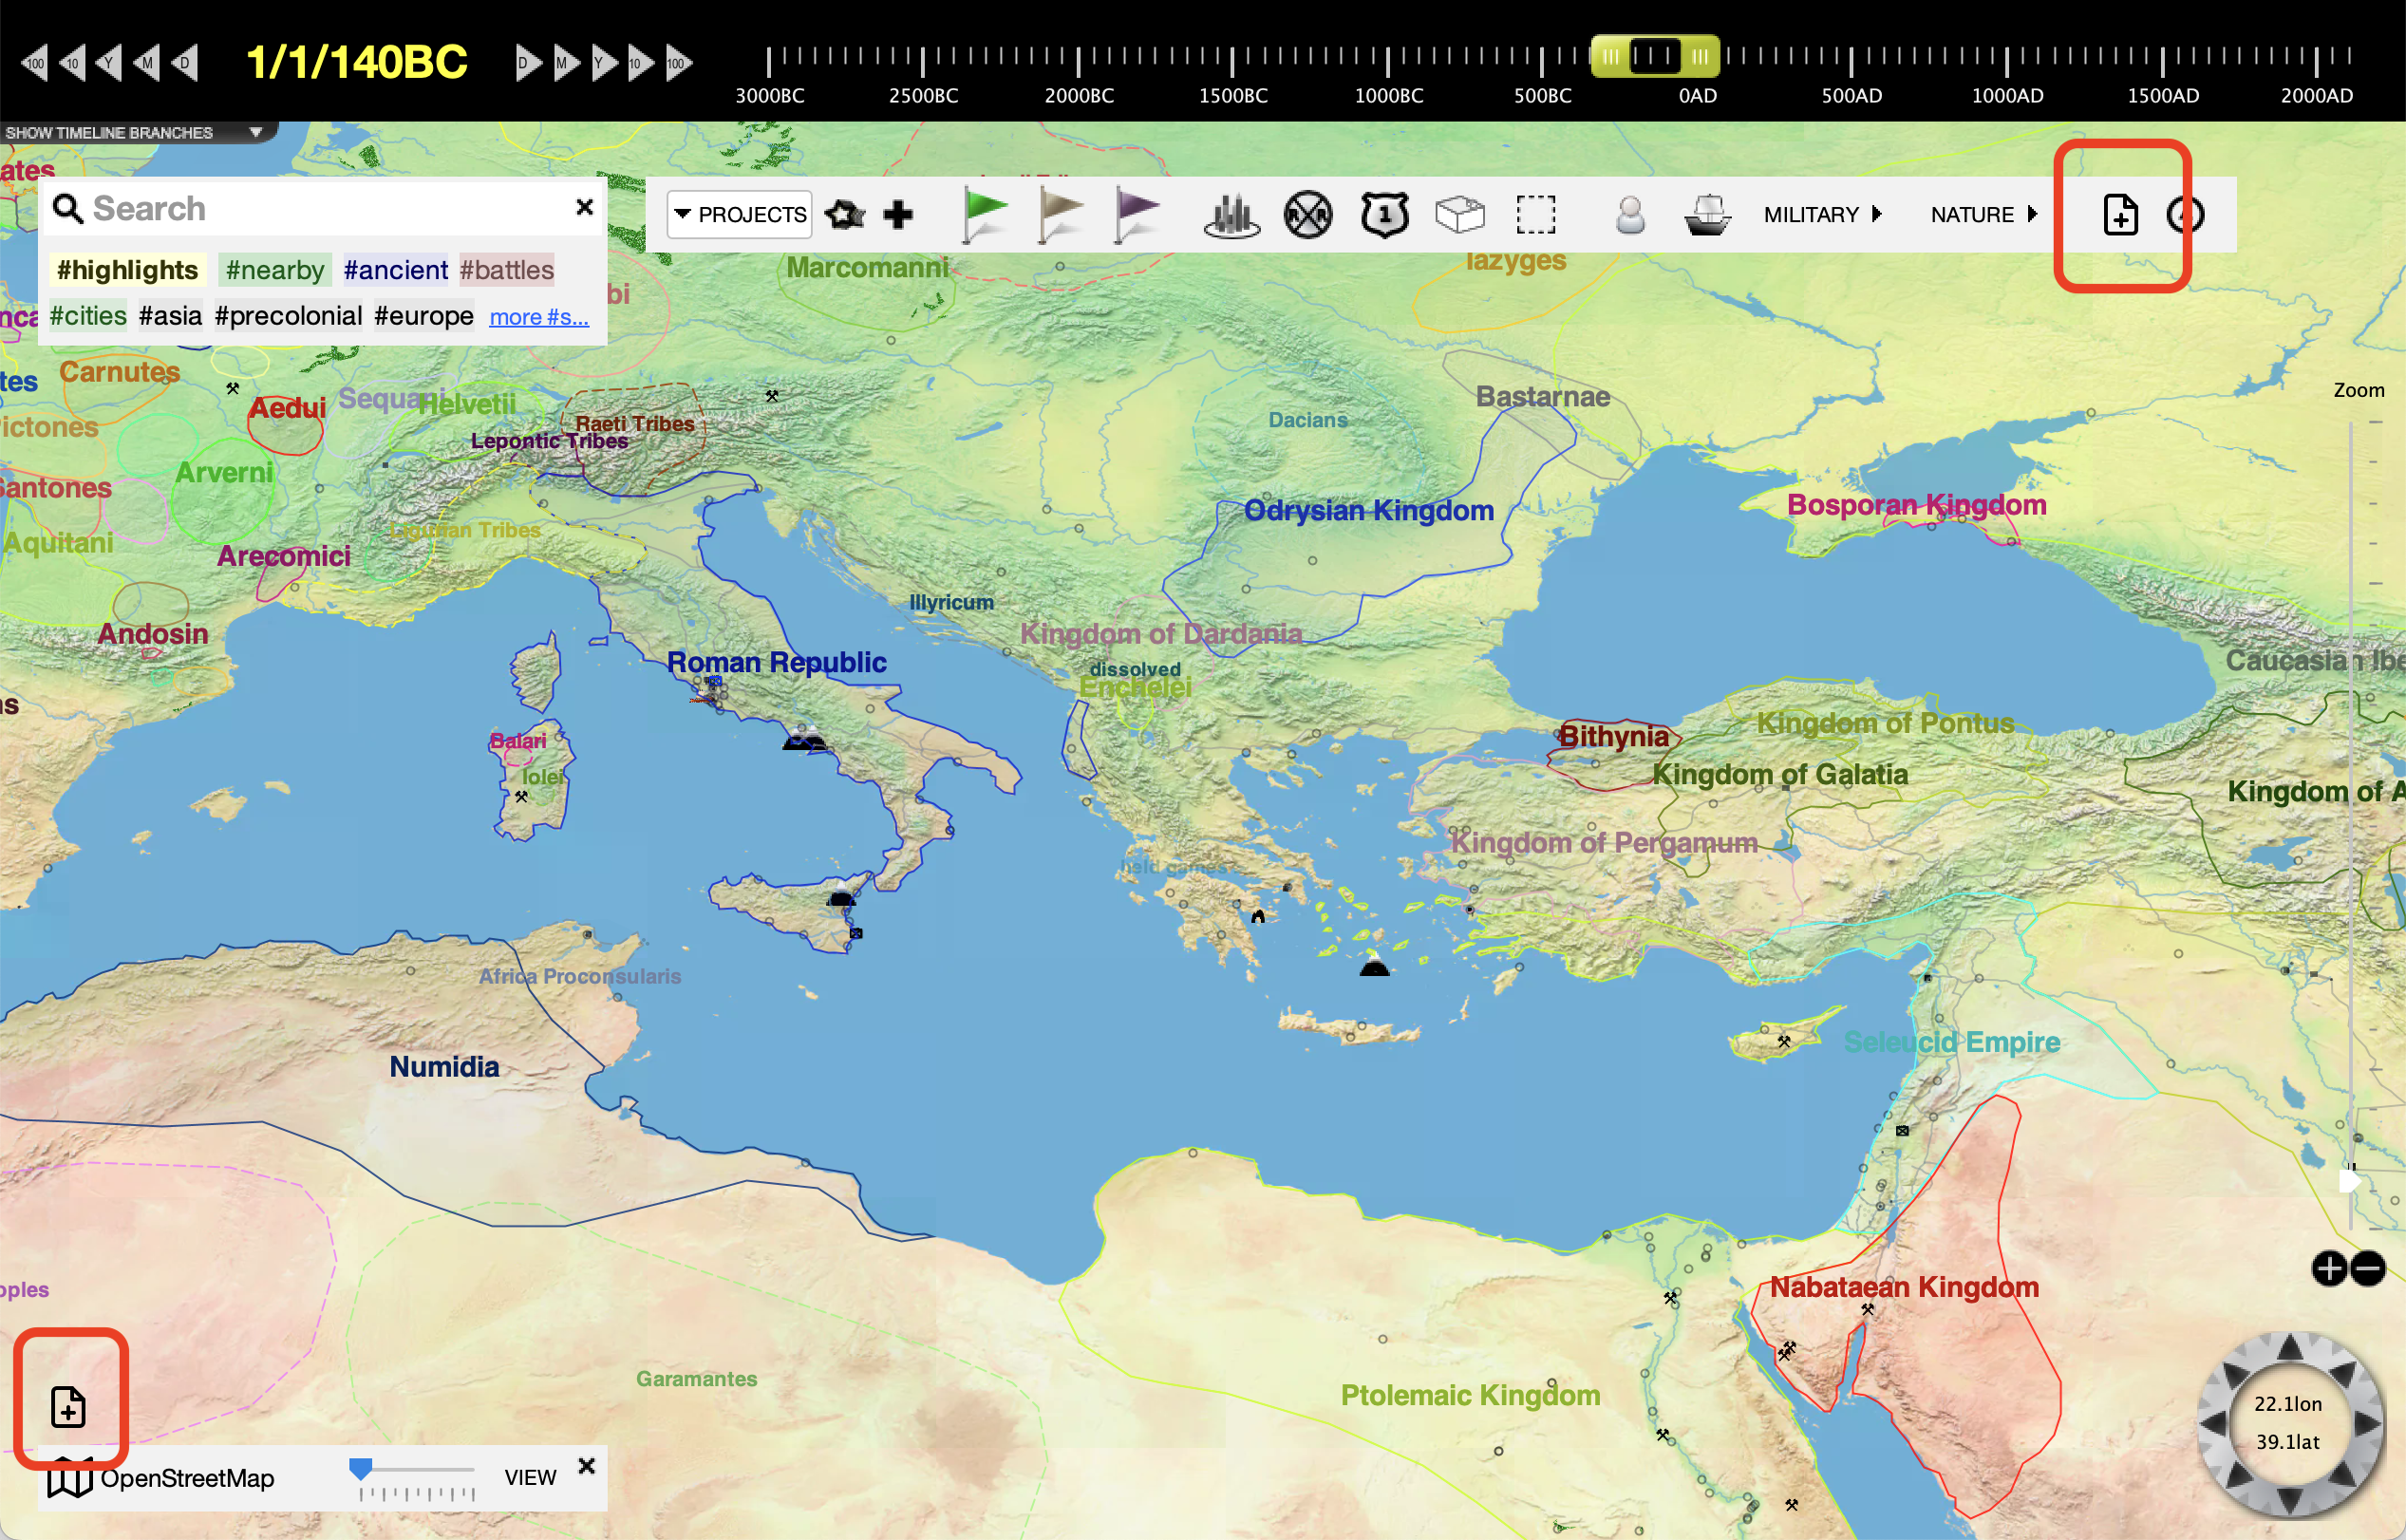Open the NATURE menu
This screenshot has height=1540, width=2406.
(1983, 214)
